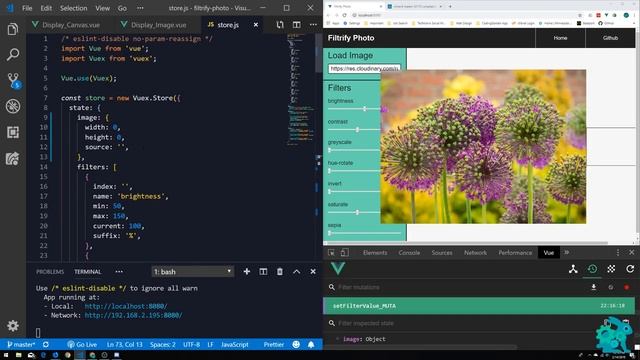The image size is (640, 360).
Task: Switch to Vue Components inspector icon
Action: click(573, 269)
